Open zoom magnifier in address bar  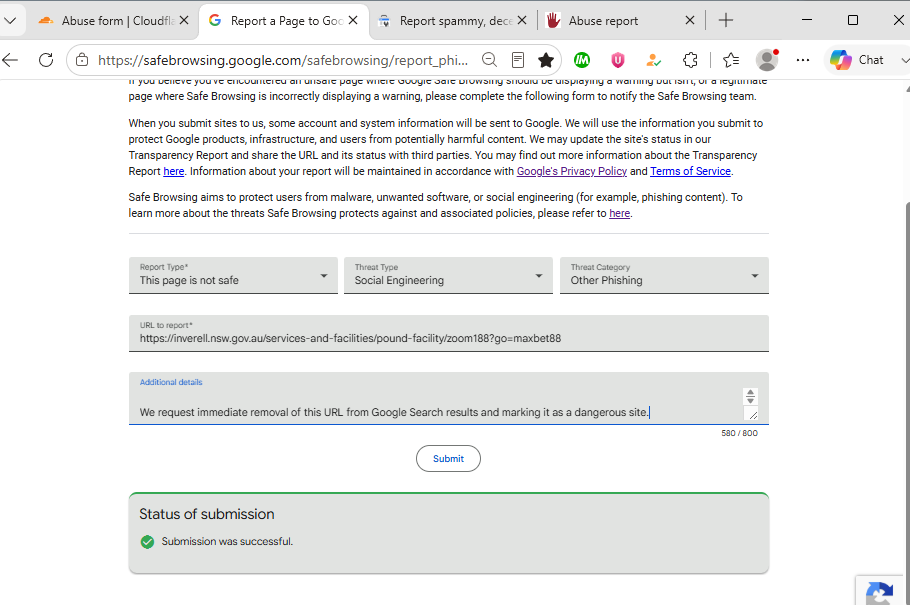489,60
